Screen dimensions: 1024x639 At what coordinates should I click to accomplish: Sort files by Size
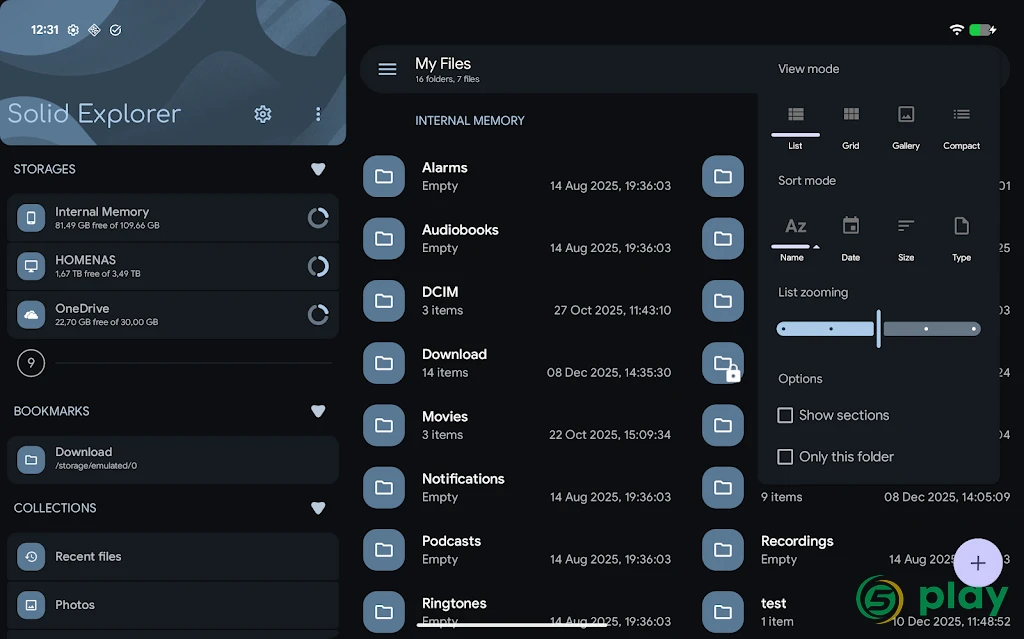(906, 239)
